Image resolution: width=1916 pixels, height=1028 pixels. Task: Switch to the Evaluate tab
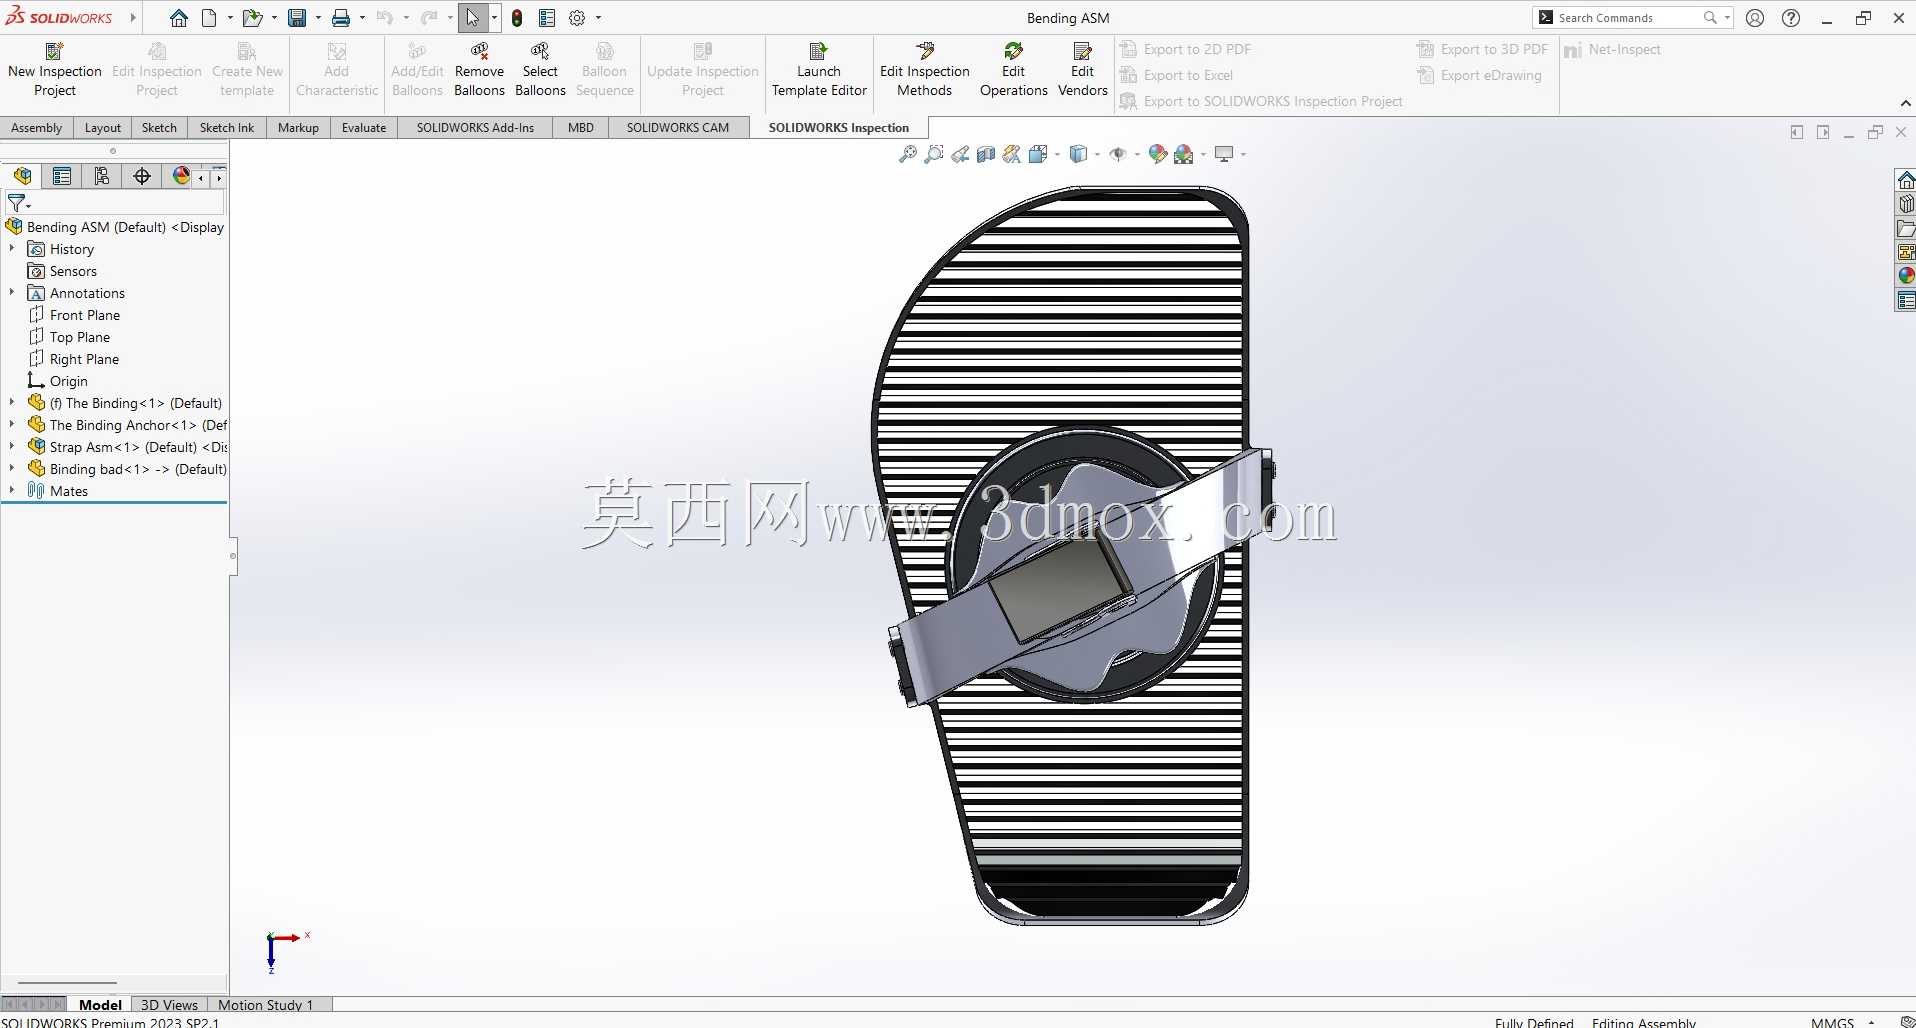(x=364, y=128)
